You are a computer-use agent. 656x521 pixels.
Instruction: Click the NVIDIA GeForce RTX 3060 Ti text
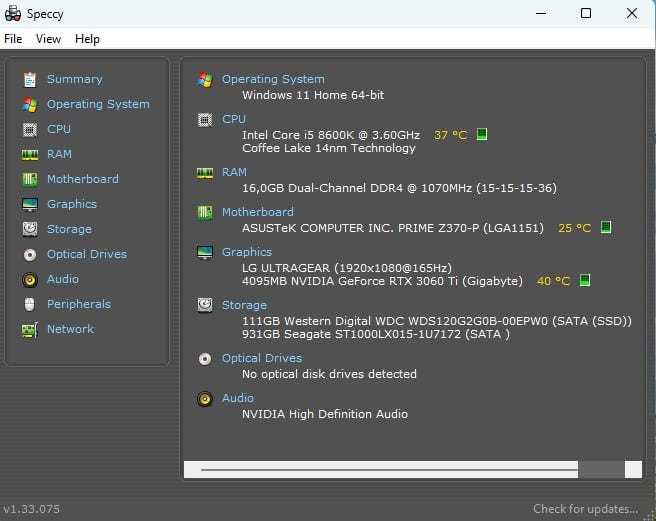click(x=382, y=281)
